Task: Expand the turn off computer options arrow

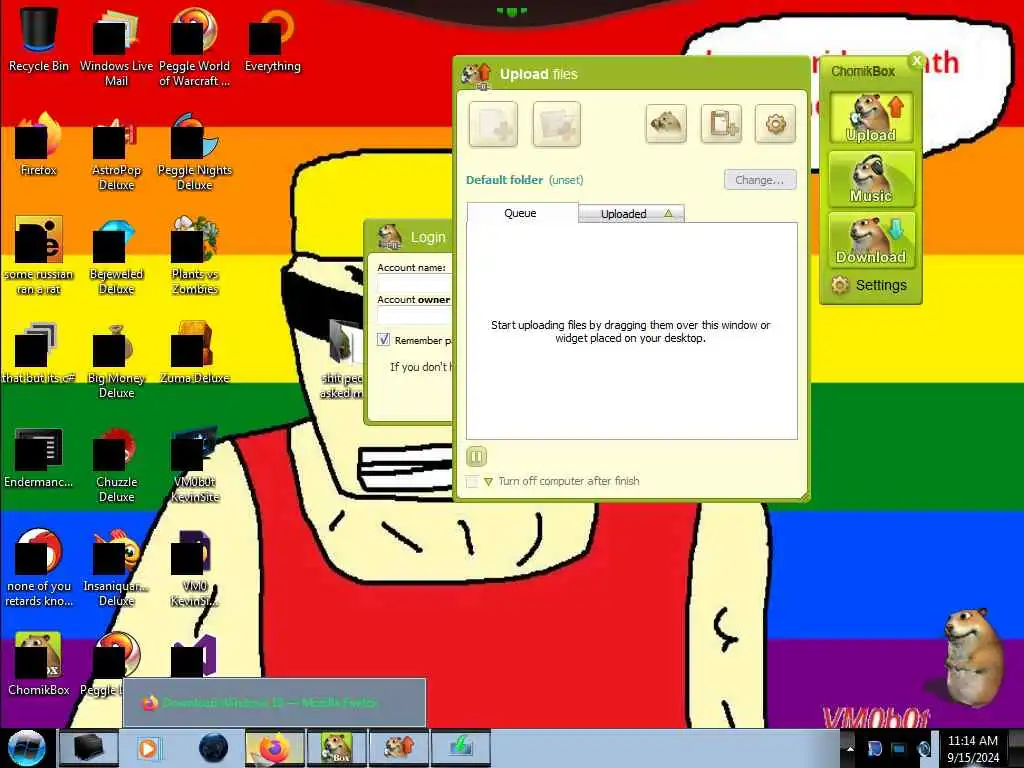Action: (488, 482)
